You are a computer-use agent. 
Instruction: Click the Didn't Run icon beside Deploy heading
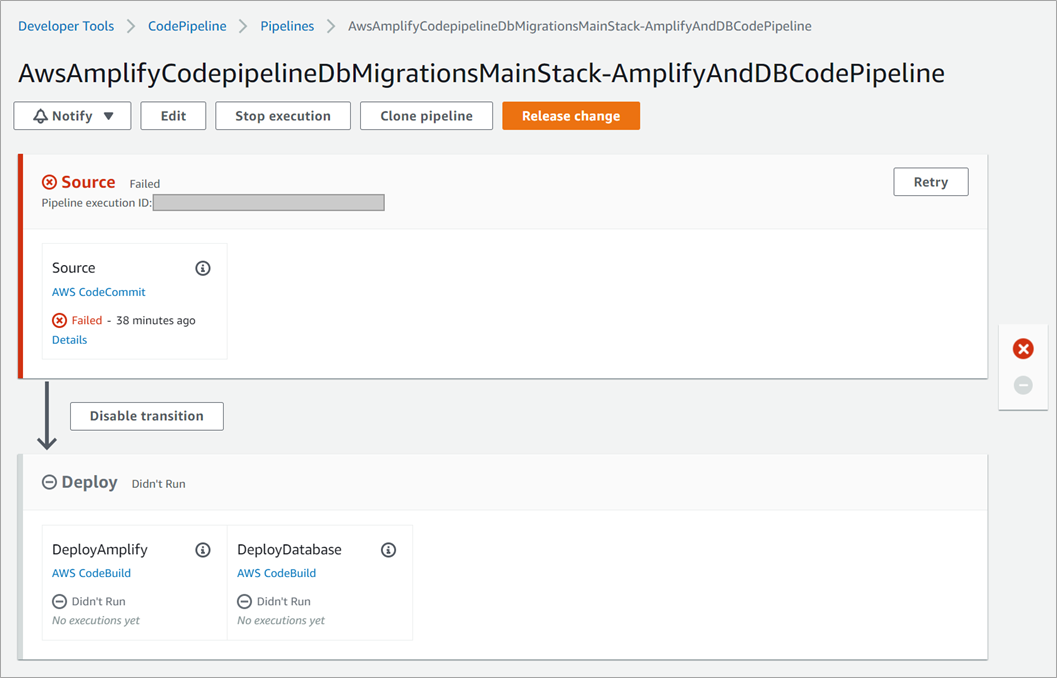(49, 483)
